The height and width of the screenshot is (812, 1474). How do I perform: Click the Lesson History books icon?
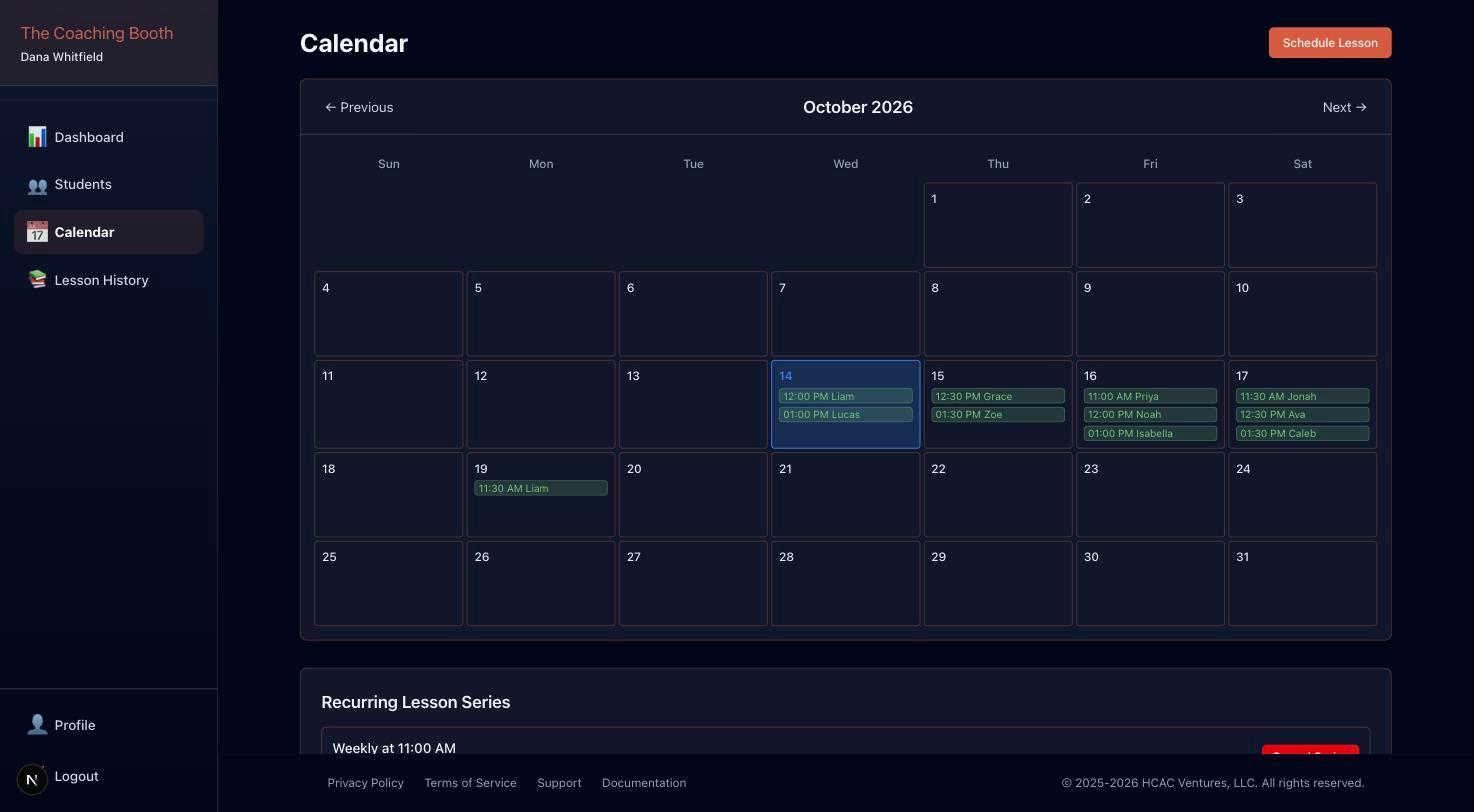point(37,280)
